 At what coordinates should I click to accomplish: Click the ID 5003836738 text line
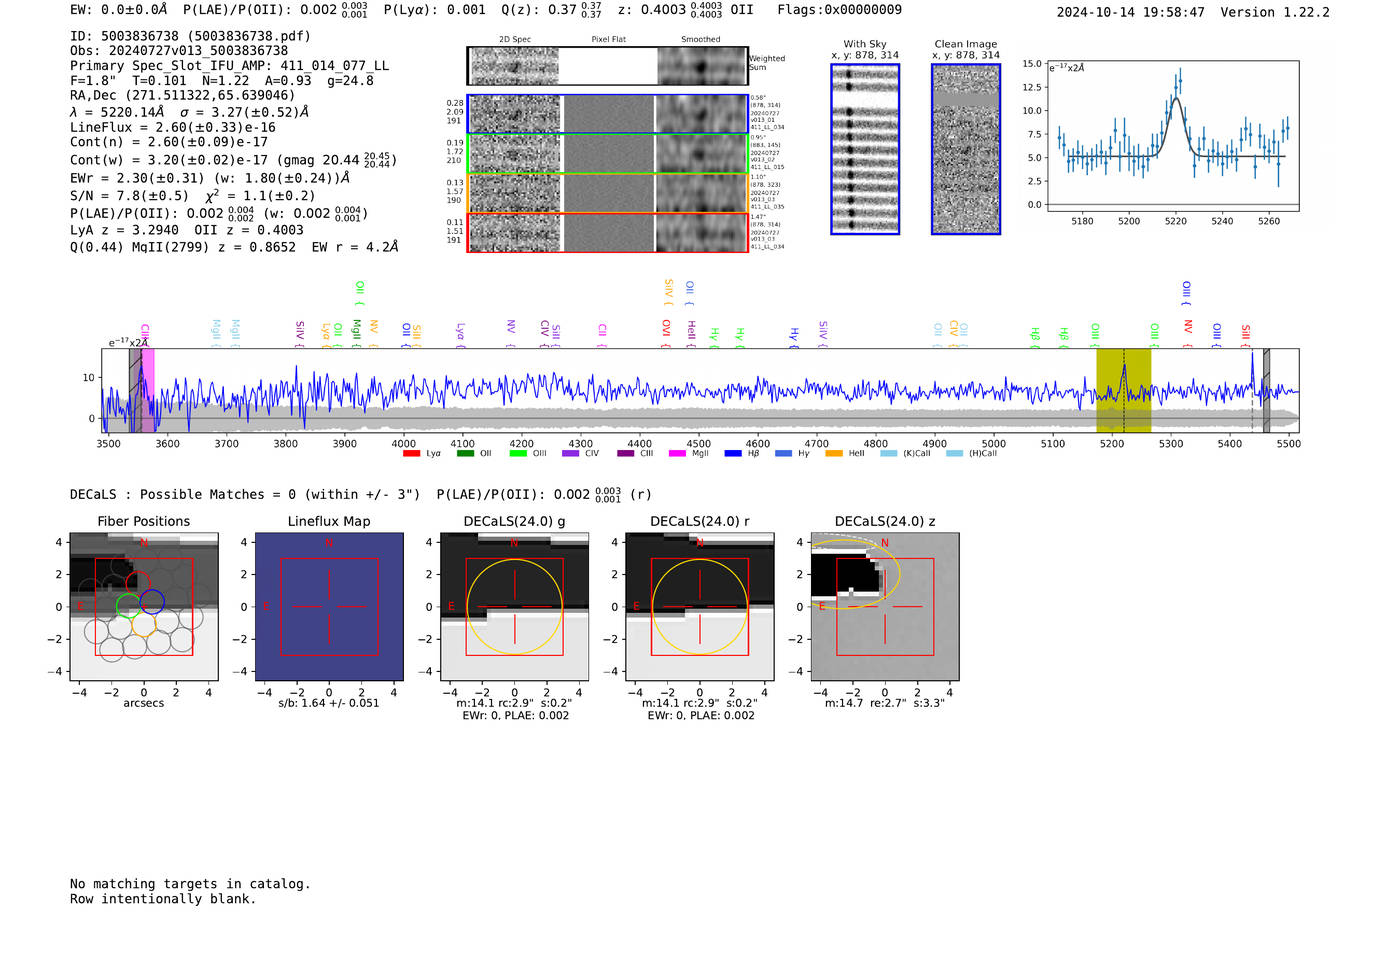click(x=190, y=36)
